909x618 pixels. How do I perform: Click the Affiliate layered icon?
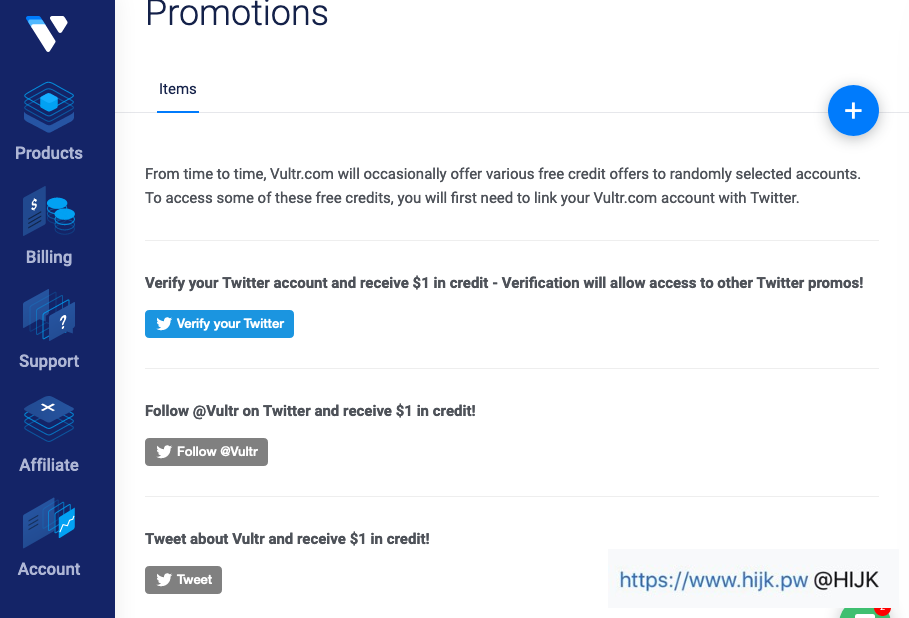[49, 419]
